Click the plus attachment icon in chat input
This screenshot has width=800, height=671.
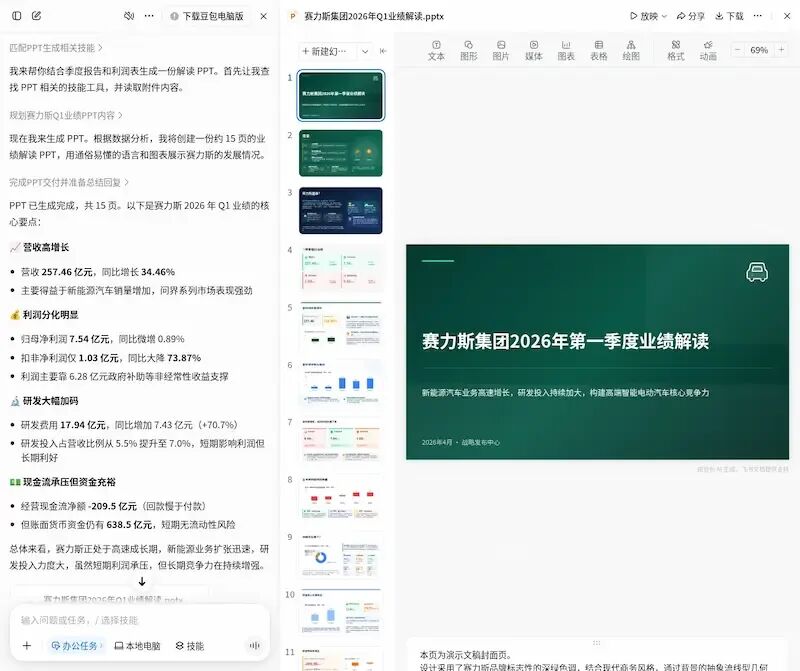click(27, 645)
